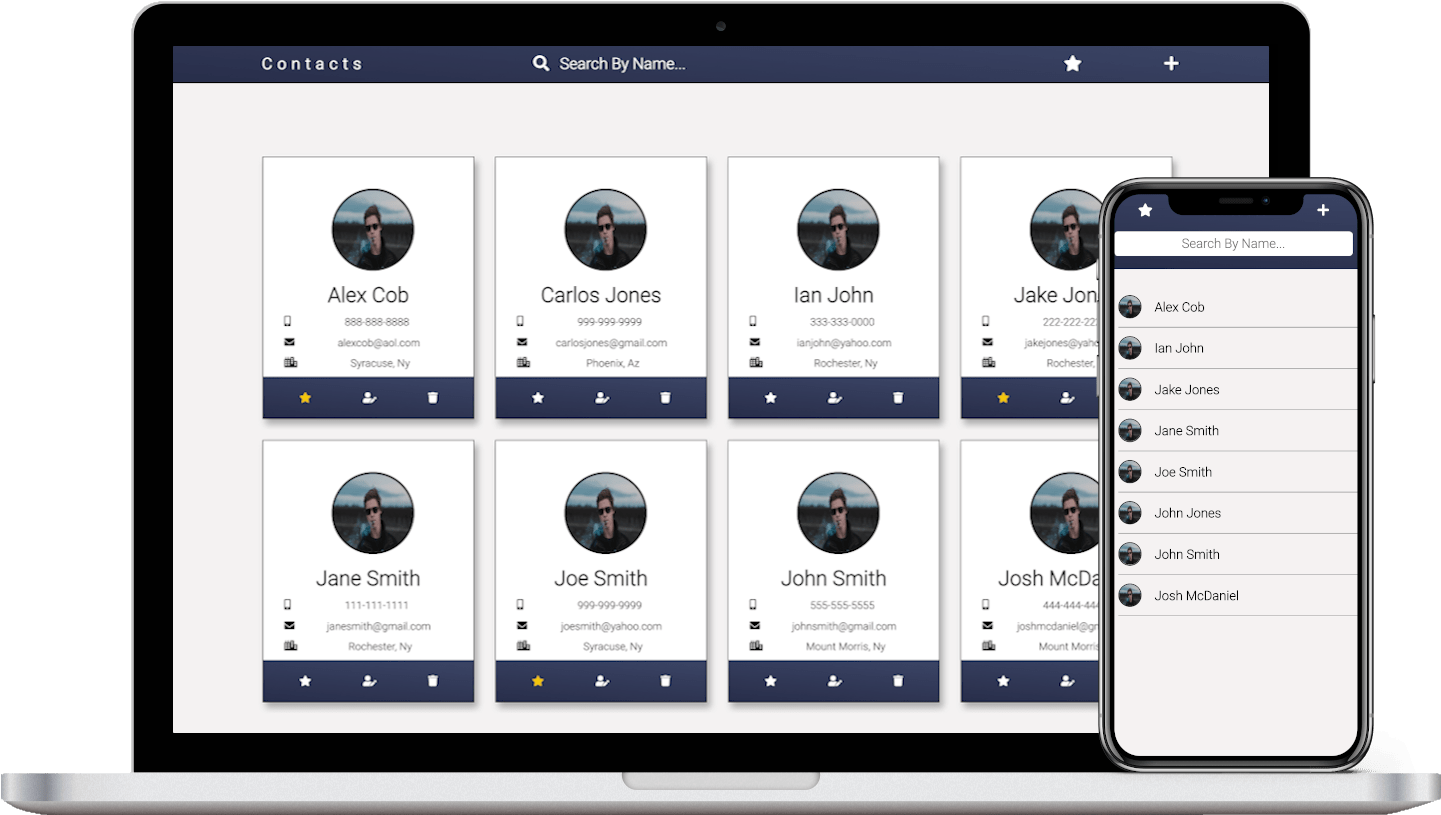Trash the Ian John contact
The image size is (1441, 815).
[x=898, y=398]
